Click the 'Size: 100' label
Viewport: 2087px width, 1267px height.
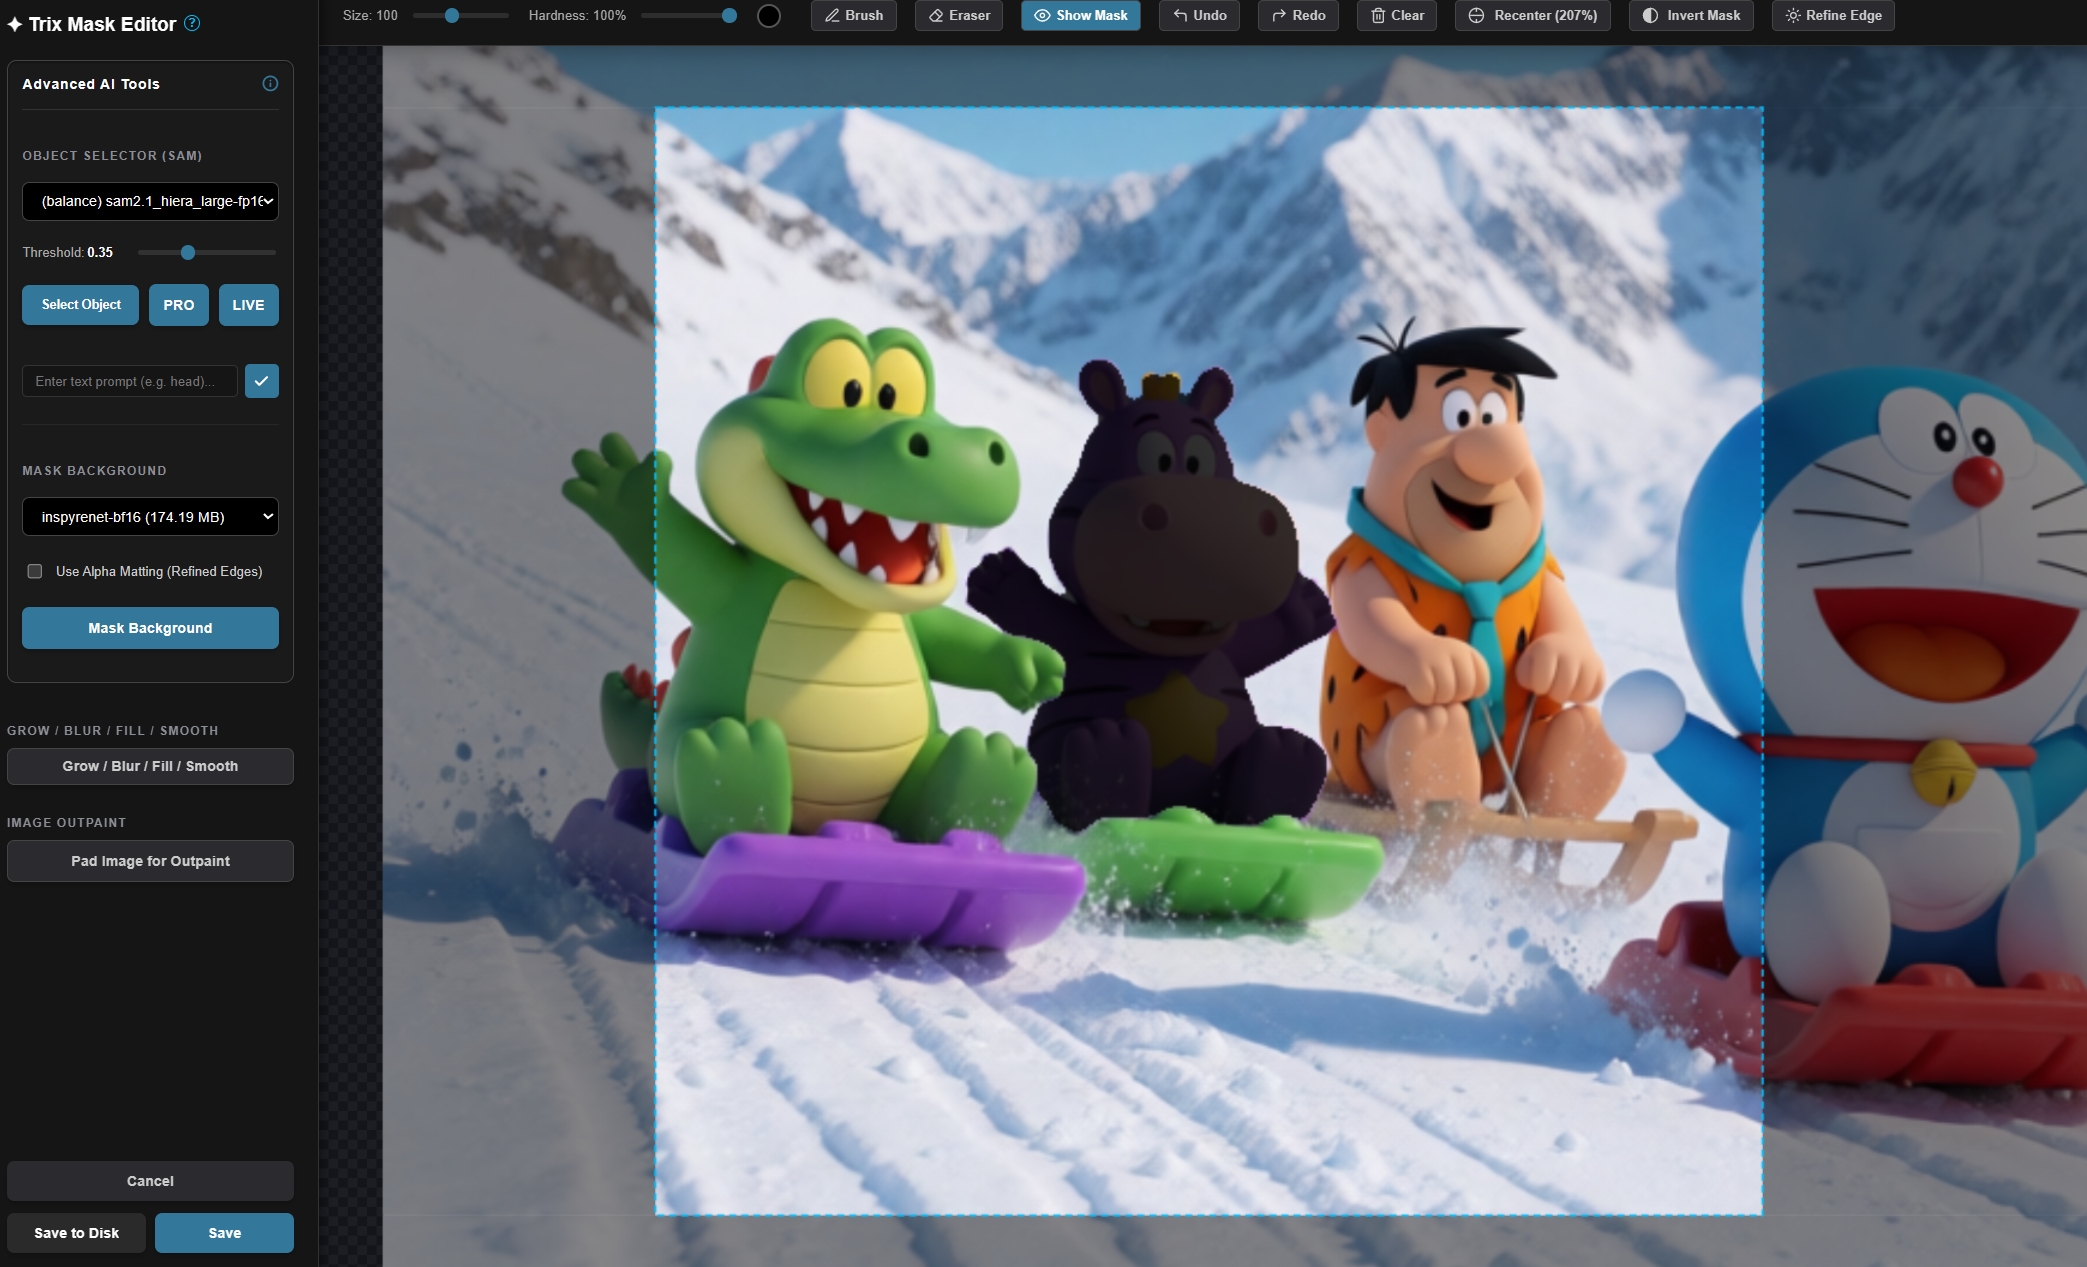tap(370, 16)
